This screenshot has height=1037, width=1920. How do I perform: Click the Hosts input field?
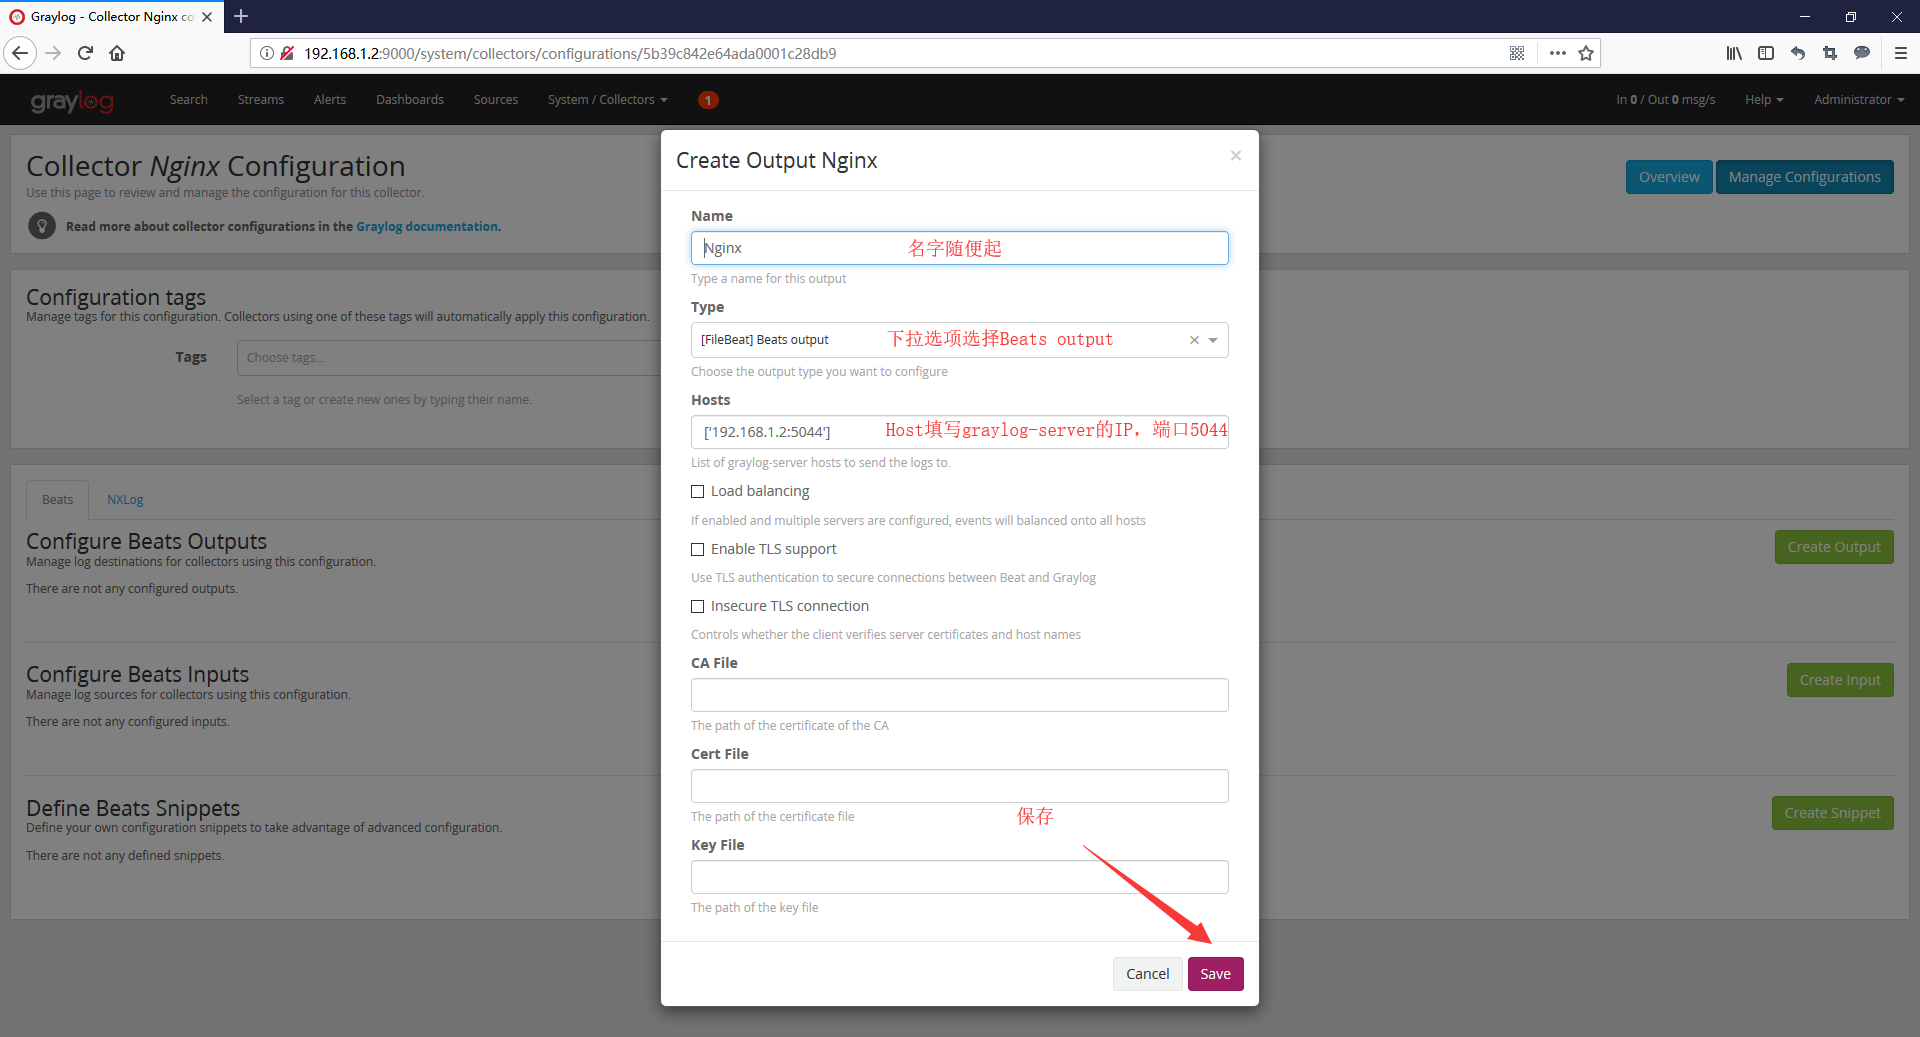pos(959,432)
